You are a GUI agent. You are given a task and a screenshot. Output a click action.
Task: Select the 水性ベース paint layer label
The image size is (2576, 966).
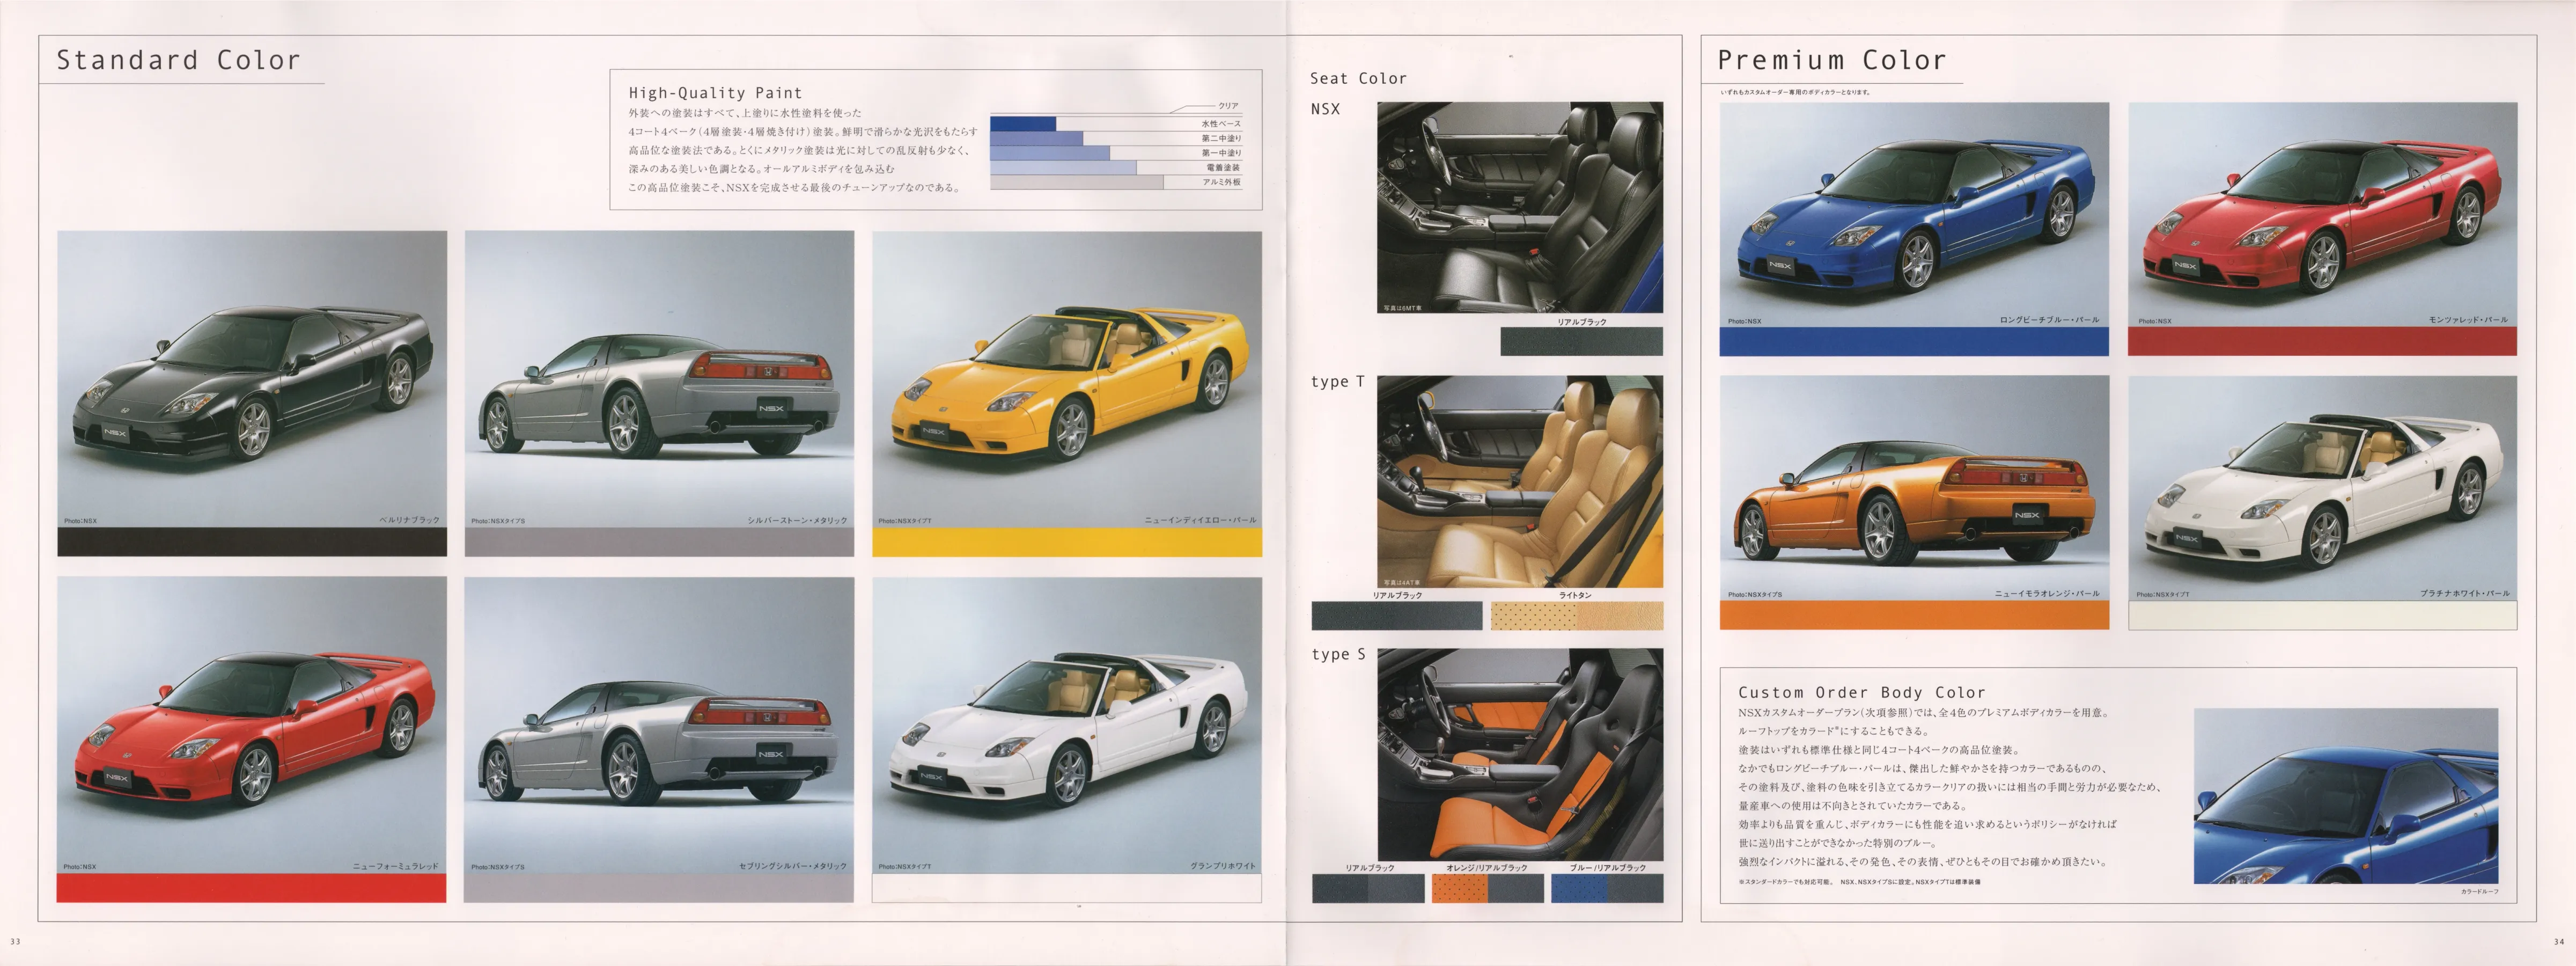(1221, 124)
